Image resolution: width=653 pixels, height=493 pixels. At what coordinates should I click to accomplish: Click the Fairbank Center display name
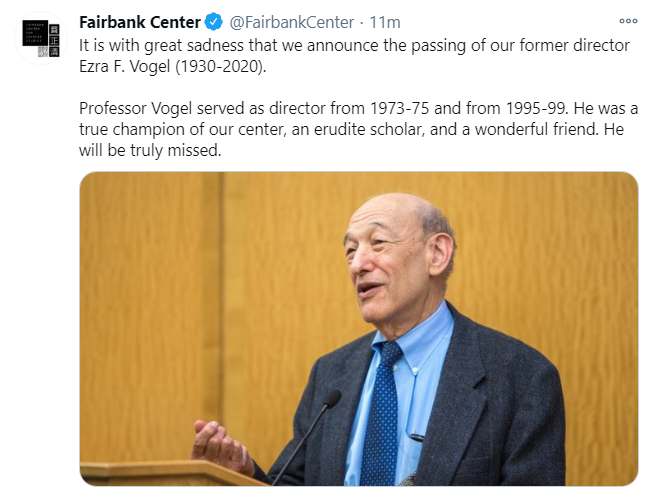click(140, 22)
